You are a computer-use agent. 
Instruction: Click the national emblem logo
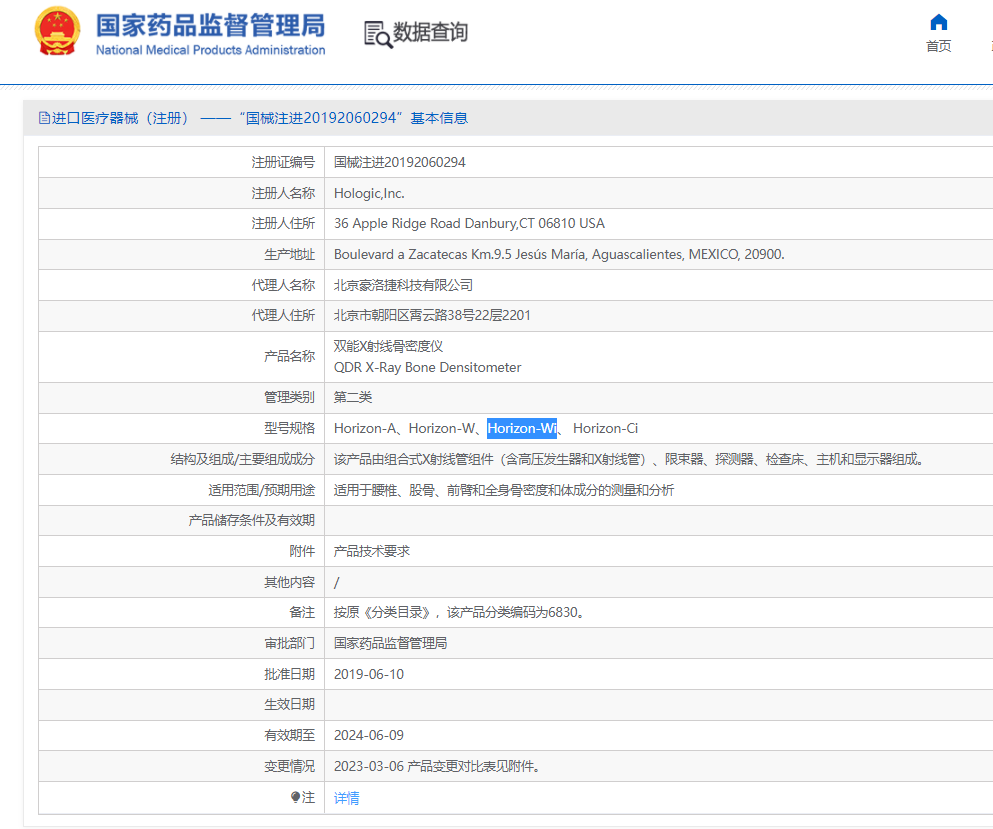pos(58,32)
